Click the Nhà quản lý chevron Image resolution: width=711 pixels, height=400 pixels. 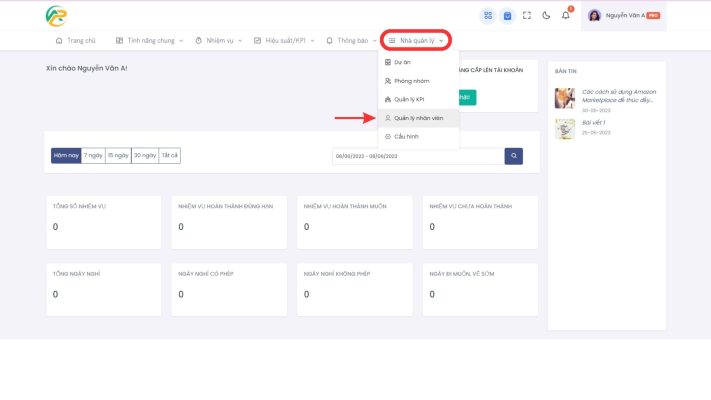pyautogui.click(x=441, y=41)
